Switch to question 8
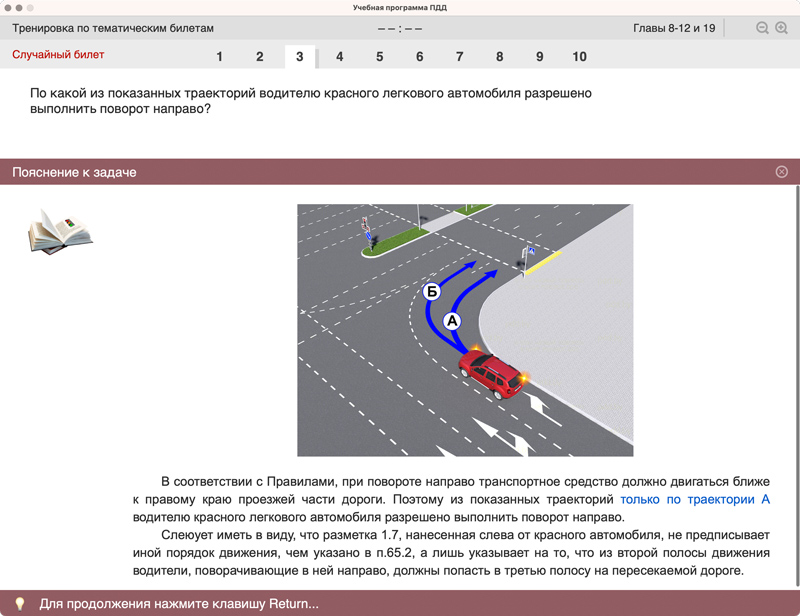Viewport: 800px width, 616px height. click(x=500, y=57)
